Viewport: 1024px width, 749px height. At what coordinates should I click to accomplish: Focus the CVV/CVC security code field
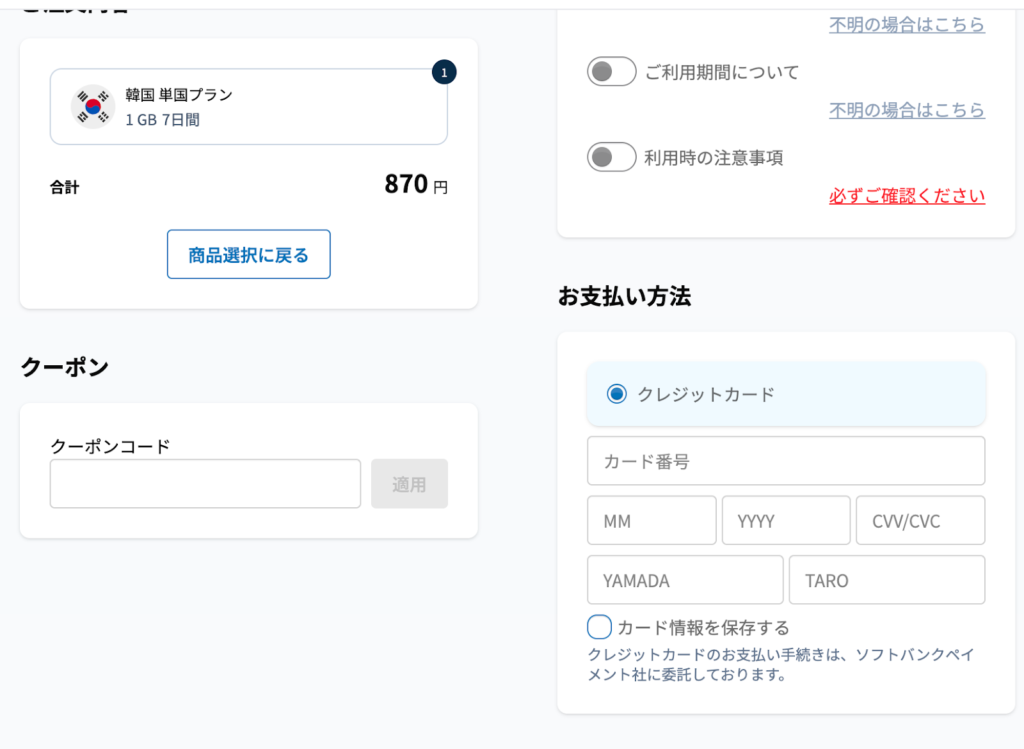(920, 521)
